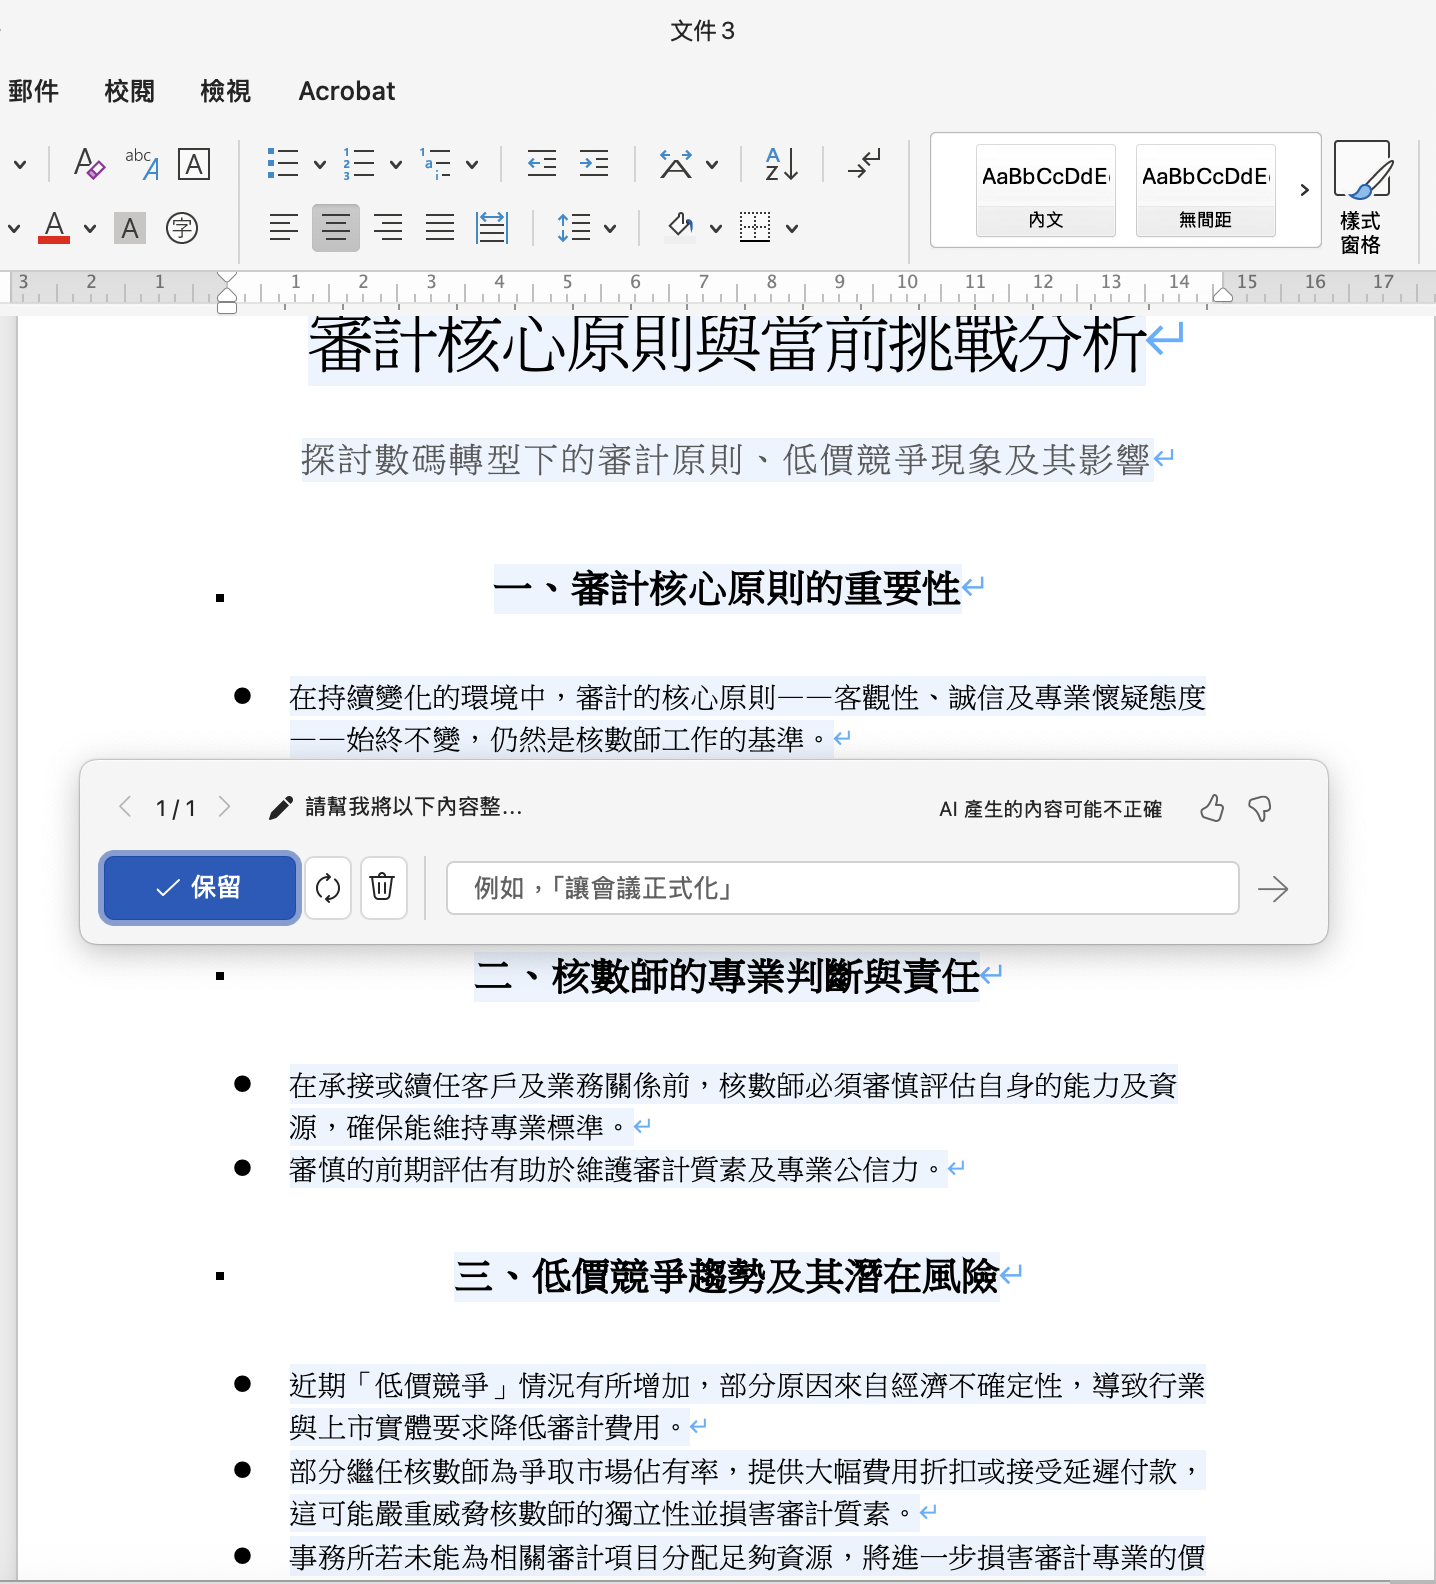Click the clear all formatting icon
The image size is (1436, 1584).
point(89,164)
